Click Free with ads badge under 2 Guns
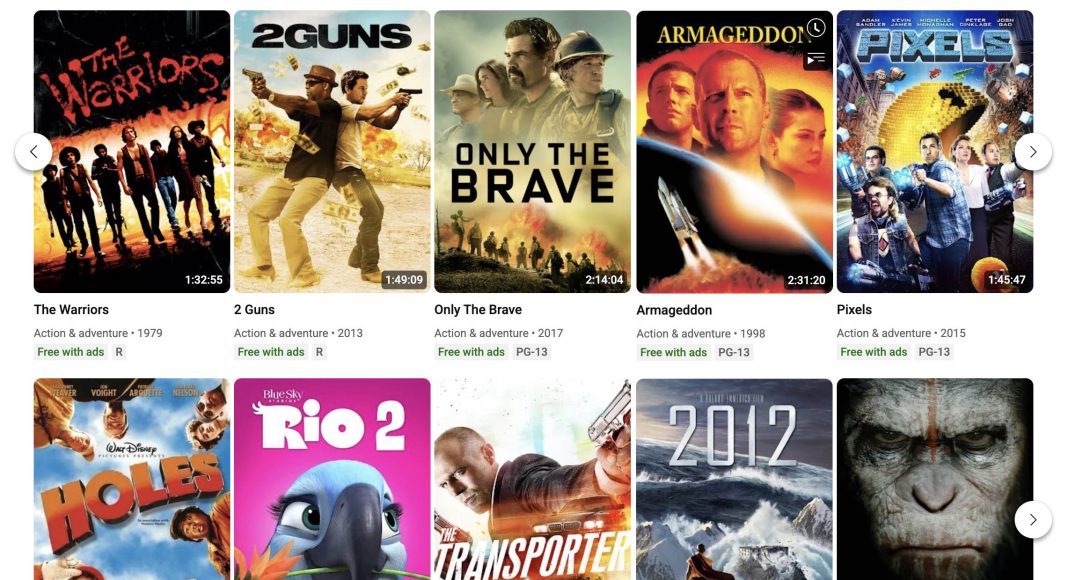Viewport: 1068px width, 580px height. (271, 352)
